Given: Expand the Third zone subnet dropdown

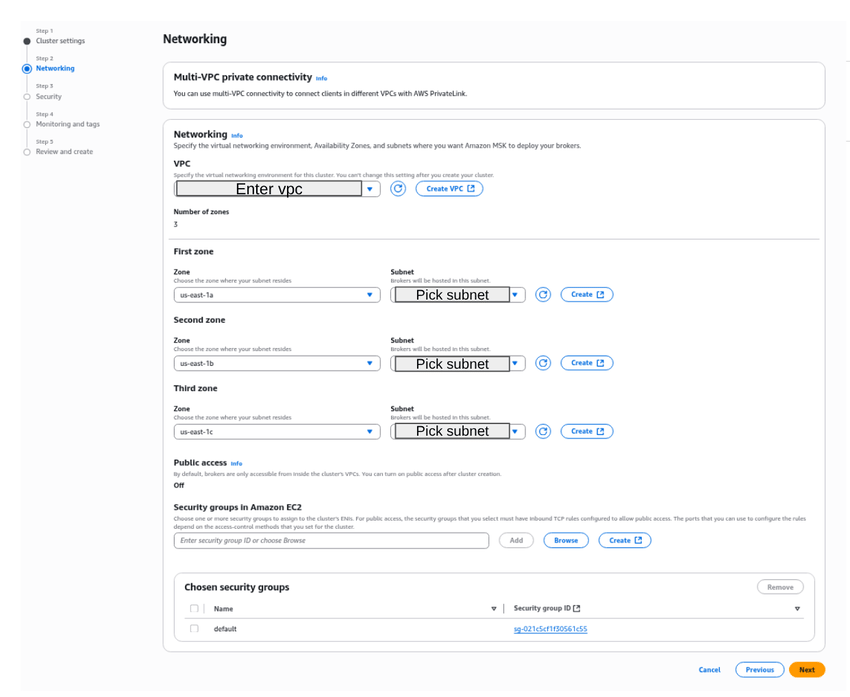Looking at the screenshot, I should coord(515,431).
